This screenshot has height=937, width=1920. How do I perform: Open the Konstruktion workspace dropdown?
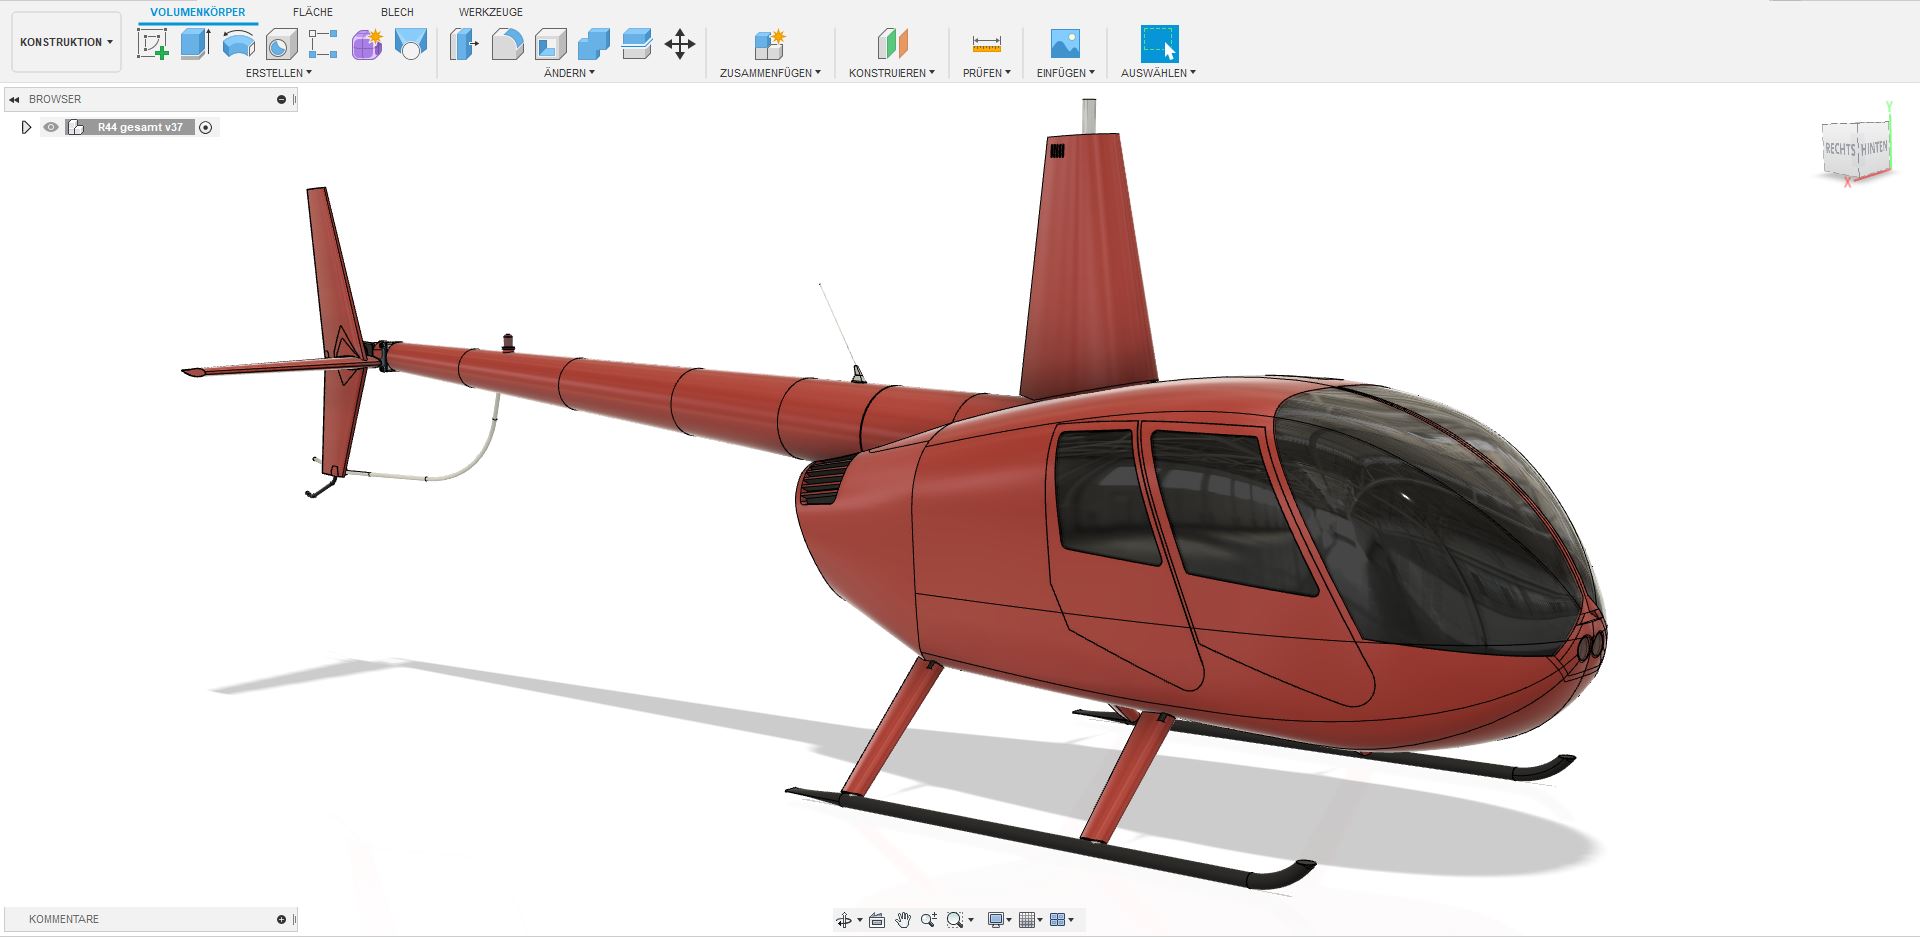[66, 42]
